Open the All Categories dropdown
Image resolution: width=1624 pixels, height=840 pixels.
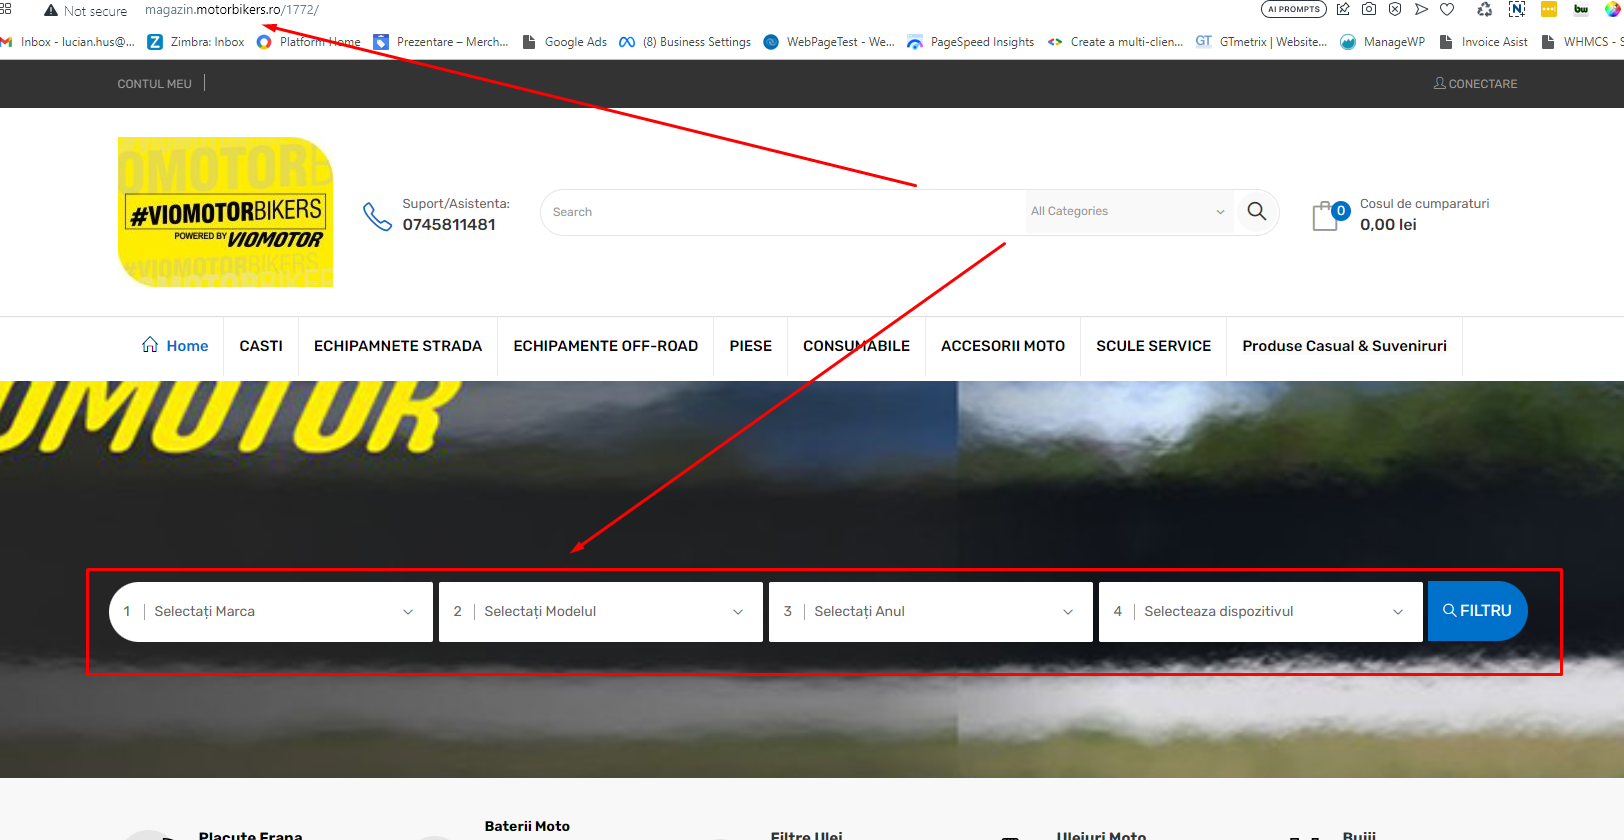click(1128, 212)
